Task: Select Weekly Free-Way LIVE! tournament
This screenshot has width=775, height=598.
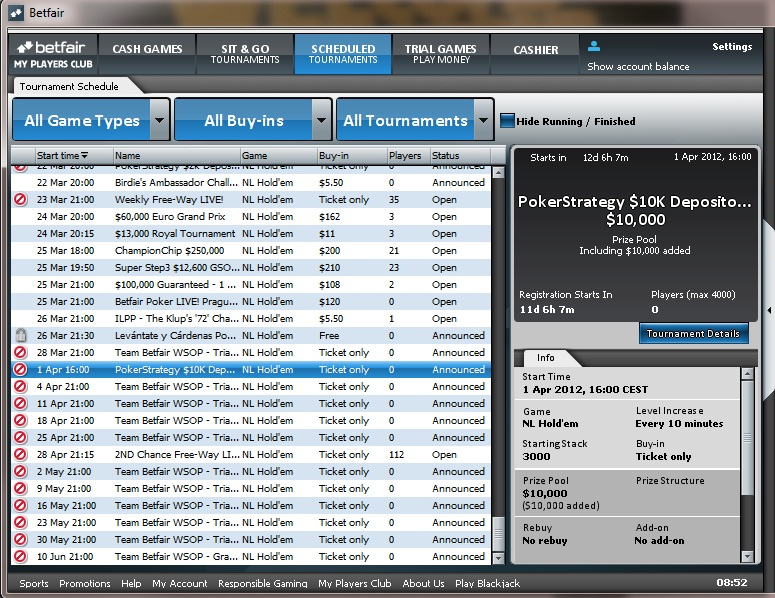Action: tap(251, 200)
